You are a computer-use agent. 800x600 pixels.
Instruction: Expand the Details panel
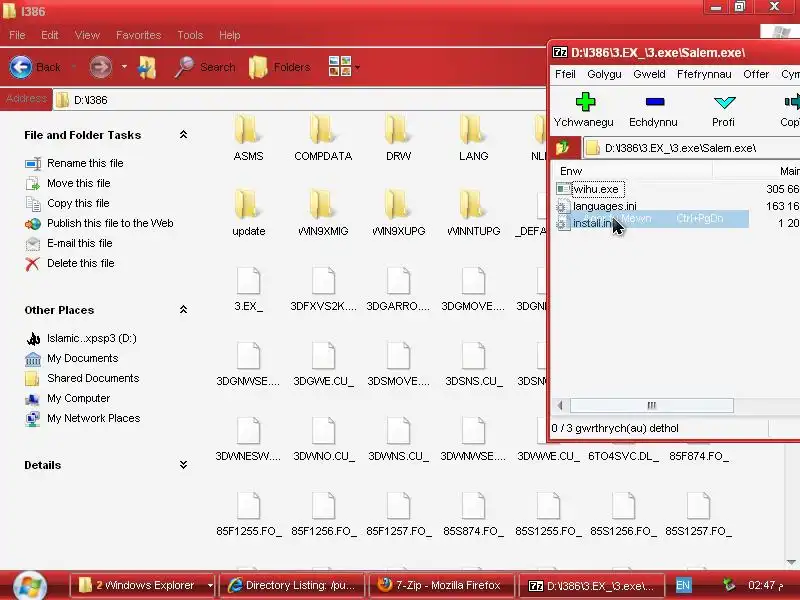click(x=183, y=465)
